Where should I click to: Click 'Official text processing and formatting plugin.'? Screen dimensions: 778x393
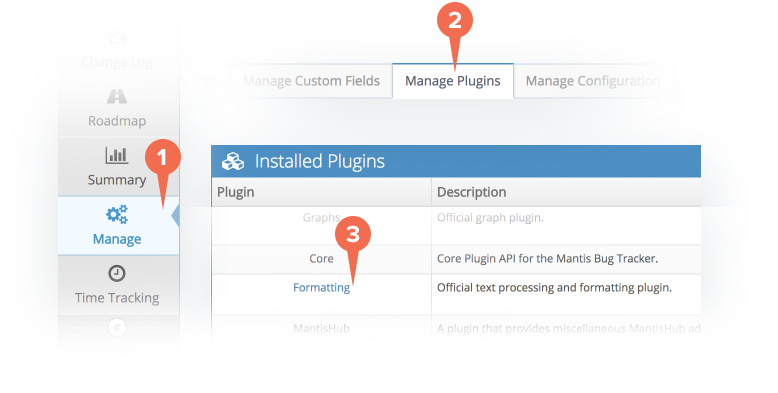pyautogui.click(x=554, y=288)
